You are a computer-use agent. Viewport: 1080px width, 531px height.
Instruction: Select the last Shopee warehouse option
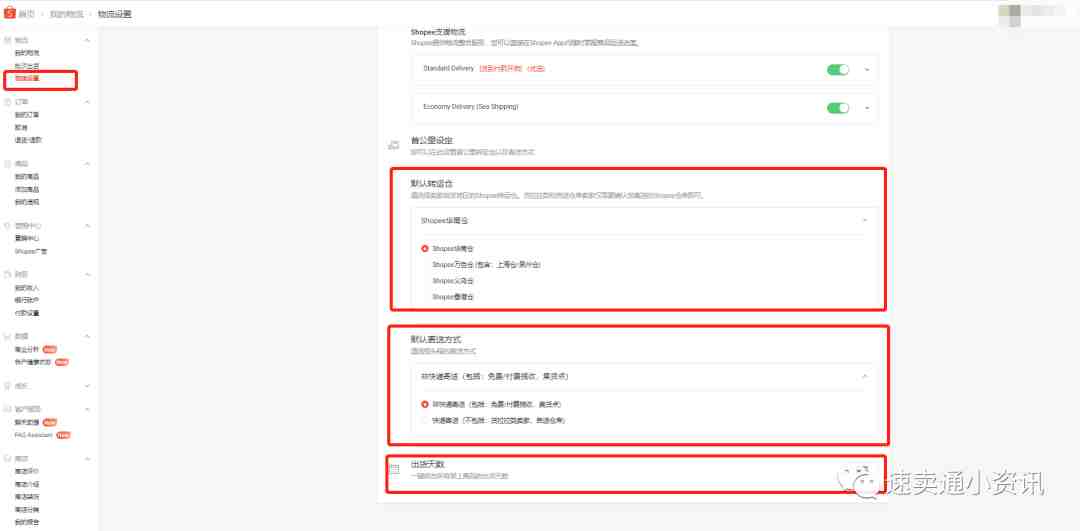[453, 297]
